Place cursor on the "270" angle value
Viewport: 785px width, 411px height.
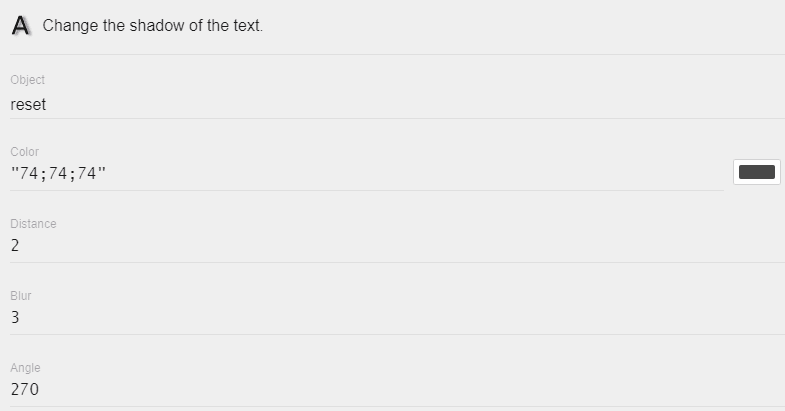(25, 389)
